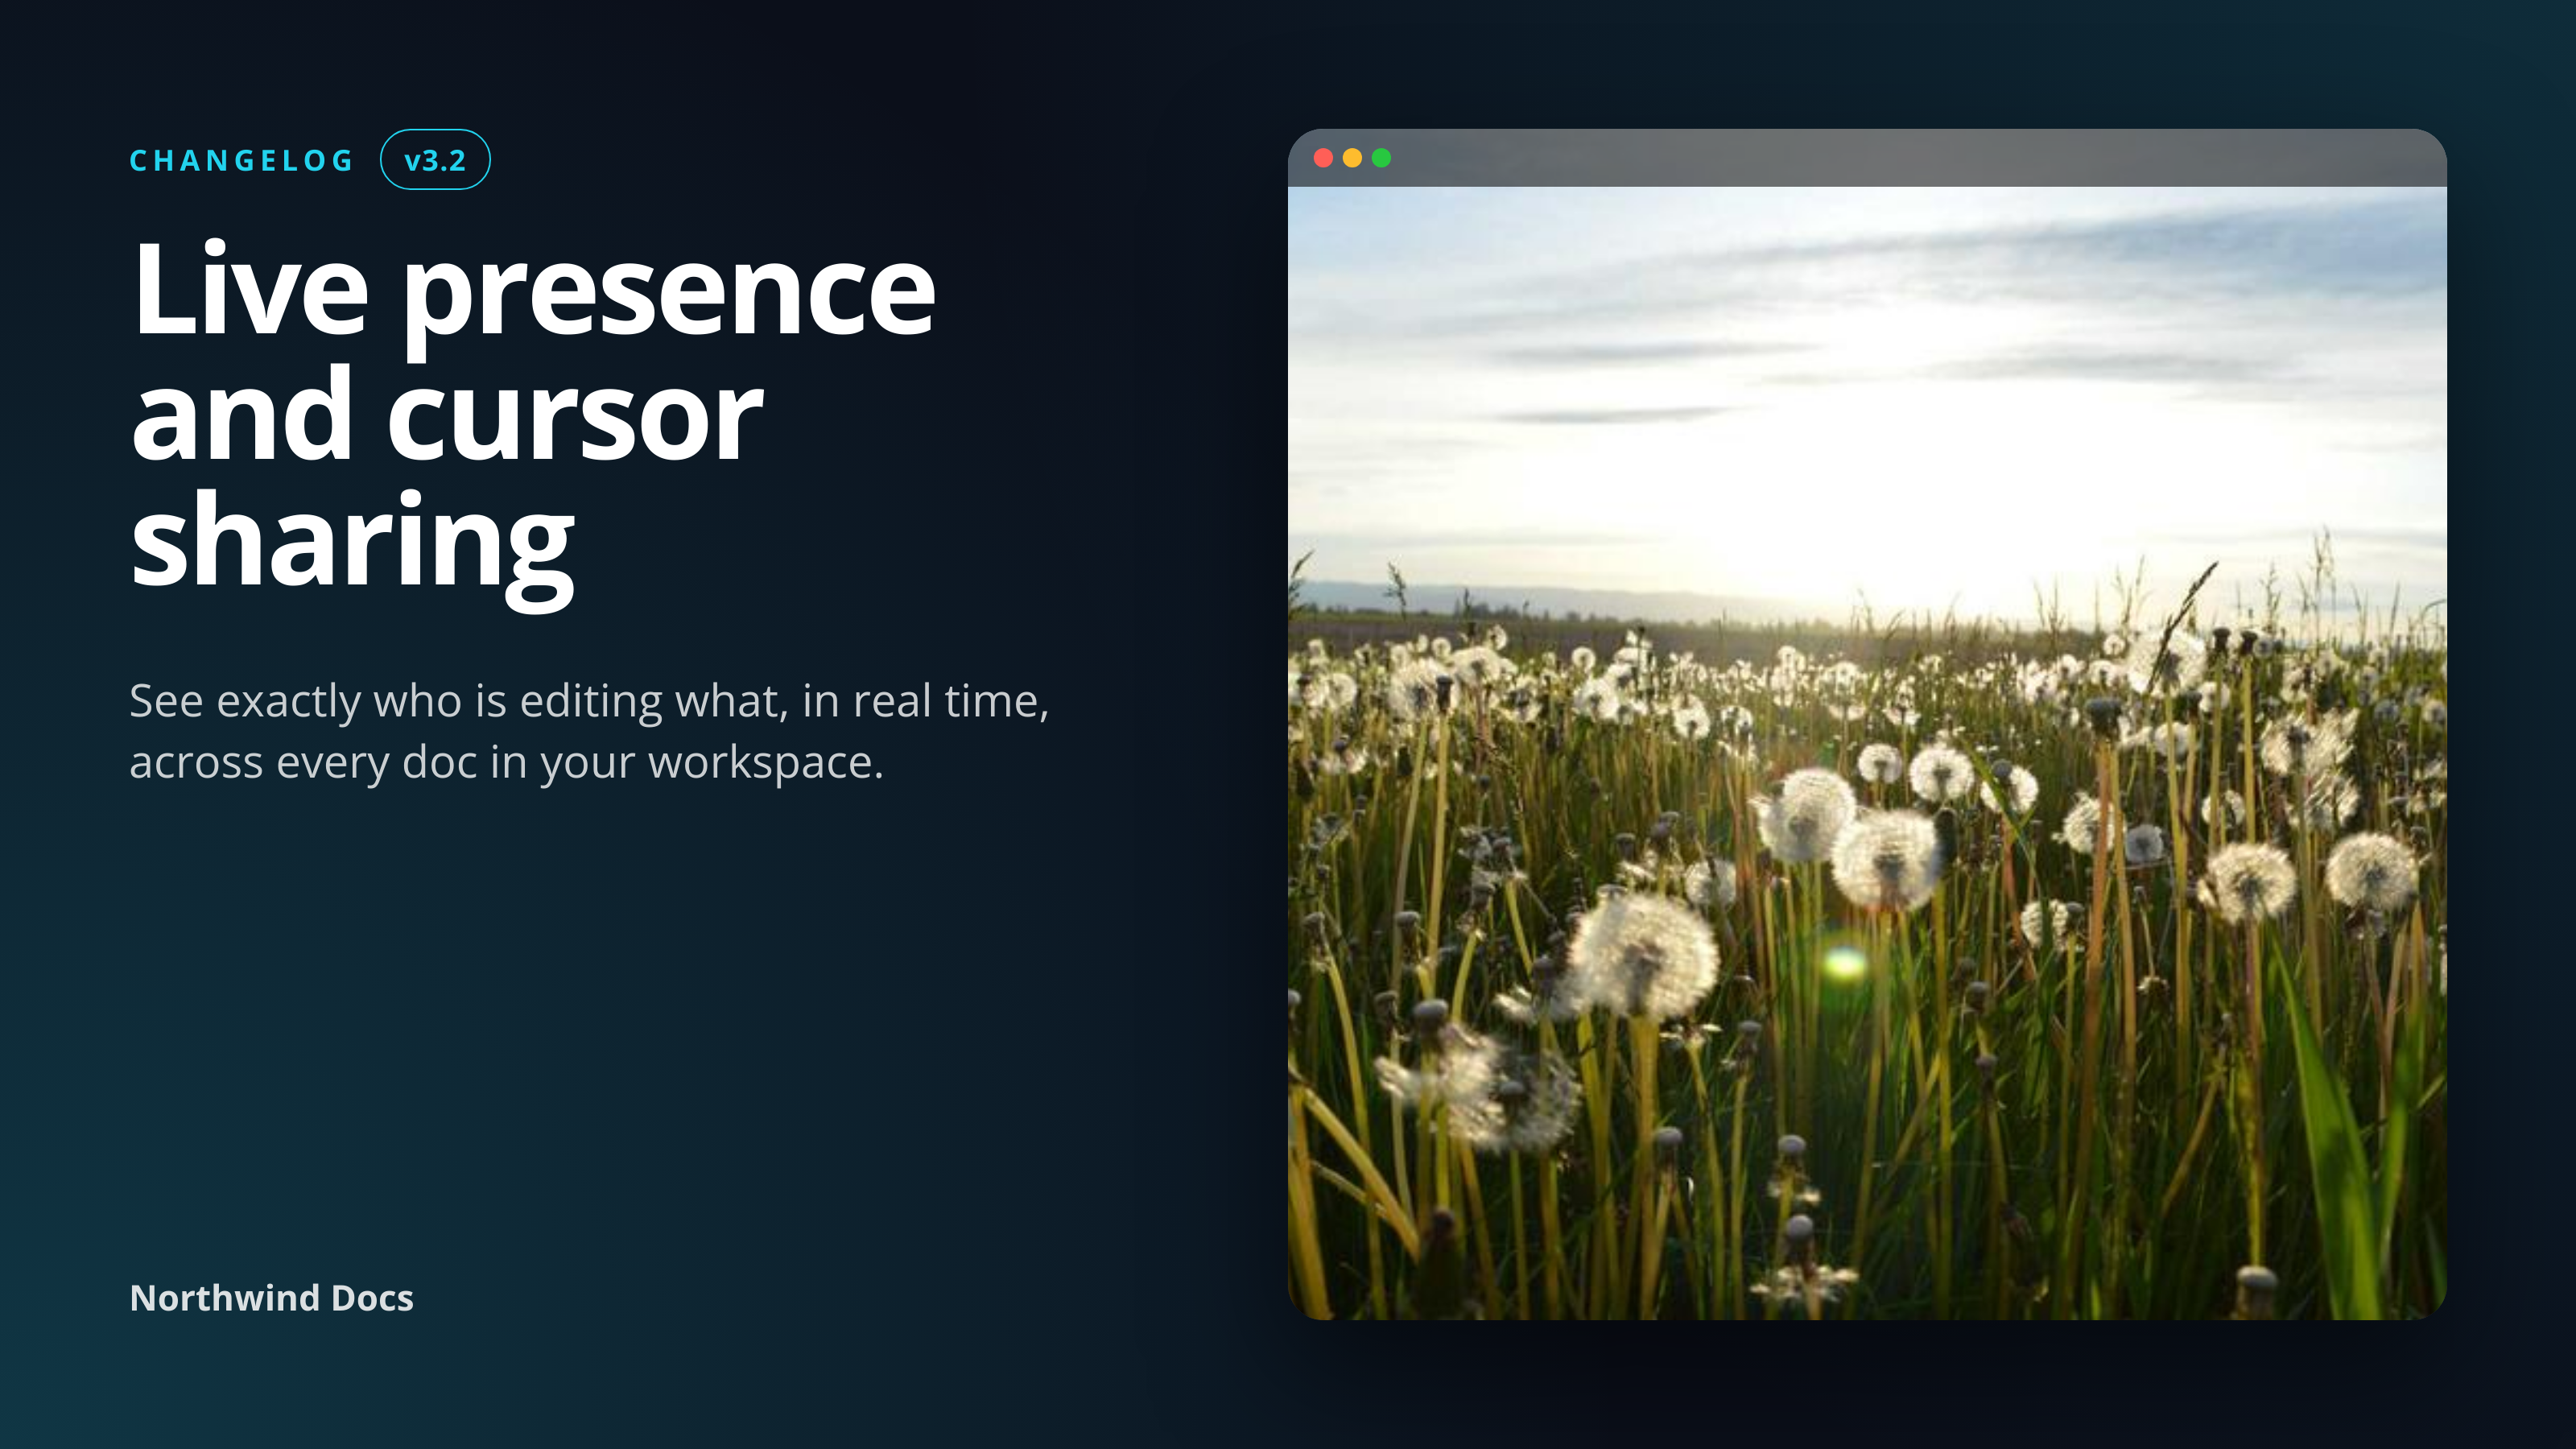Click the green zoom traffic-light dot
This screenshot has height=1449, width=2576.
(x=1381, y=157)
